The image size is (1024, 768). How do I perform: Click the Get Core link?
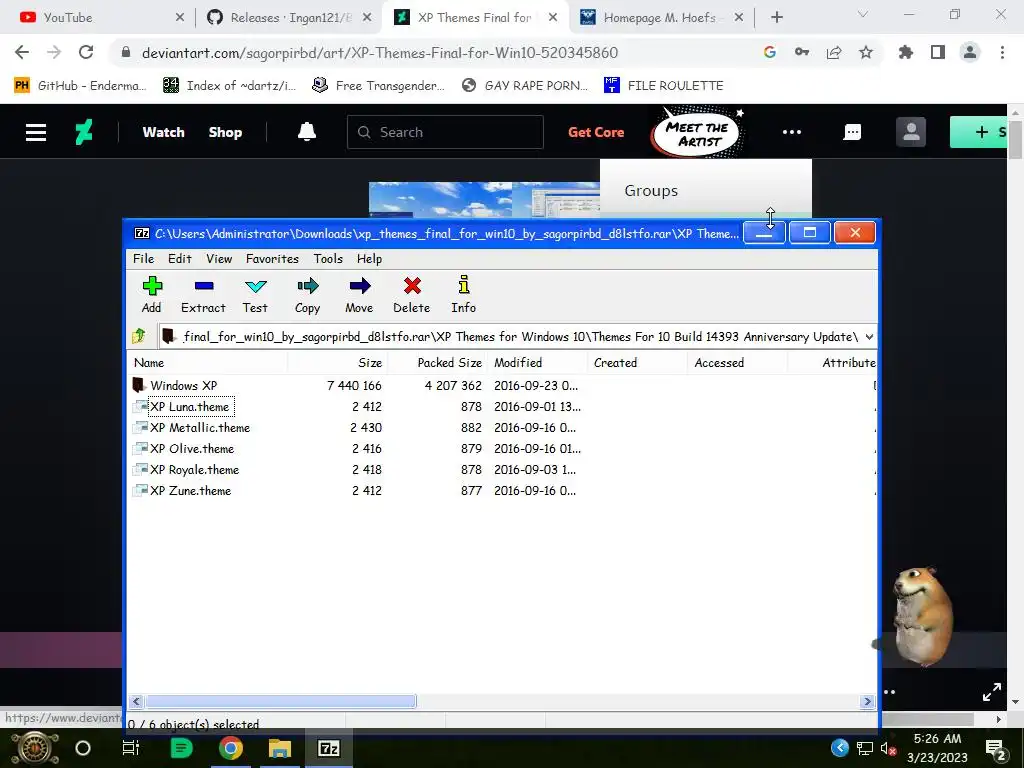pyautogui.click(x=596, y=133)
